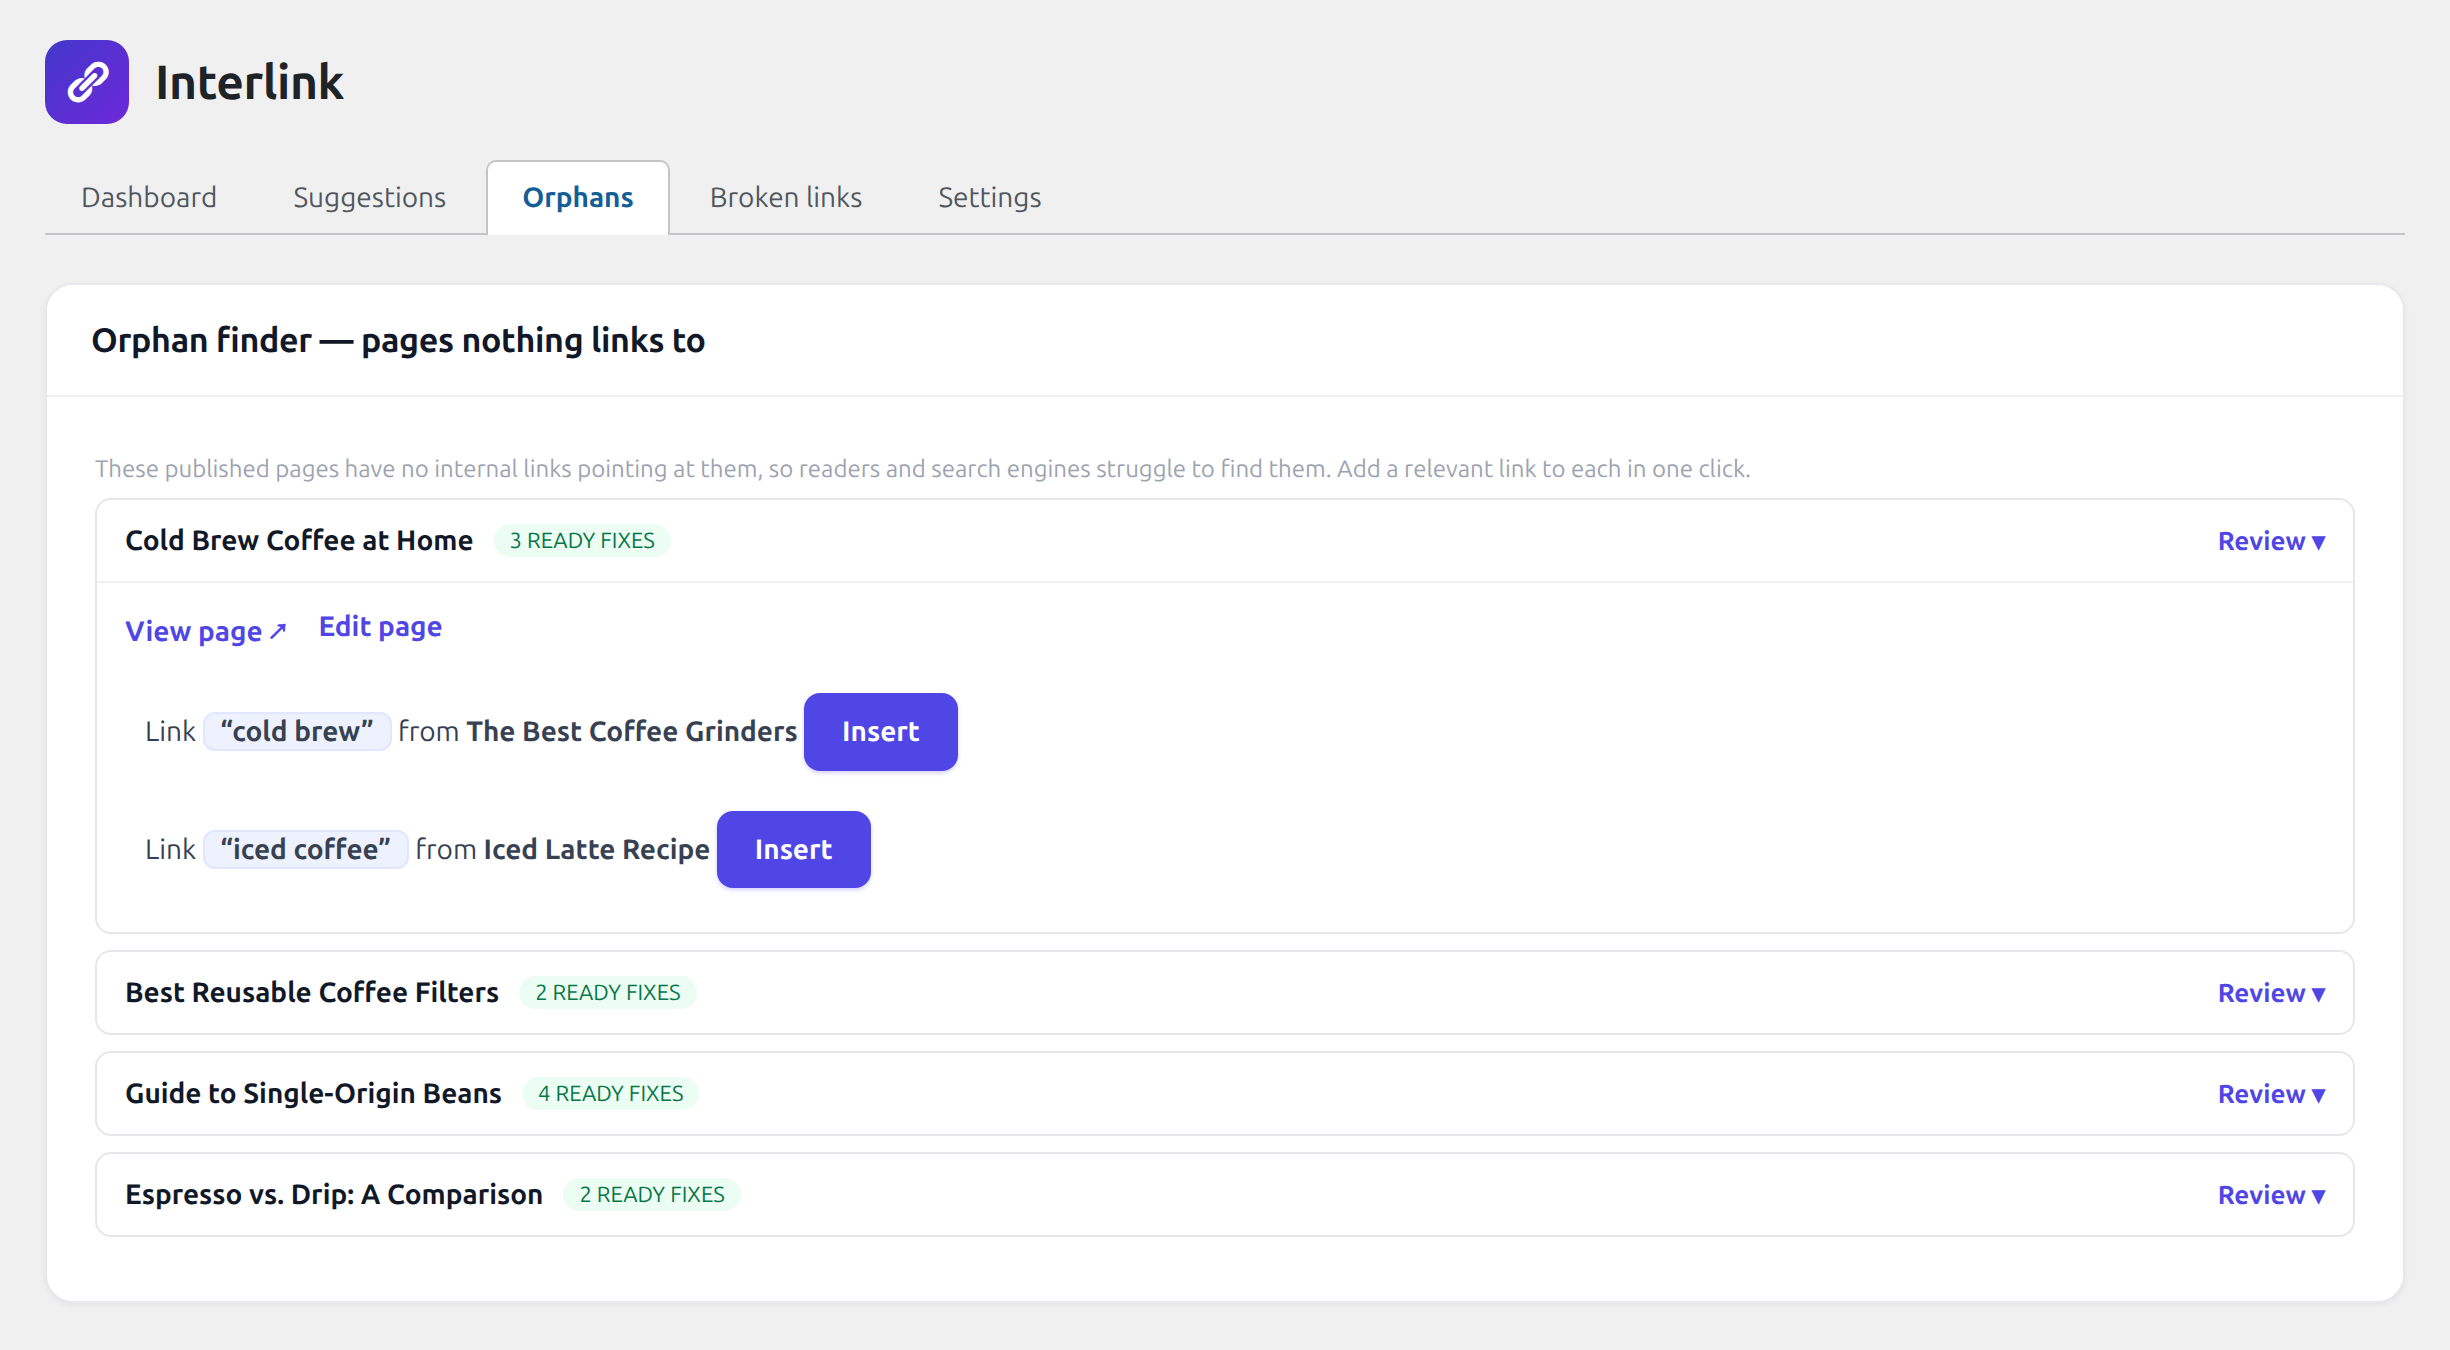Click the Cold Brew Coffee at Home title
Screen dimensions: 2450x1350
tap(299, 541)
